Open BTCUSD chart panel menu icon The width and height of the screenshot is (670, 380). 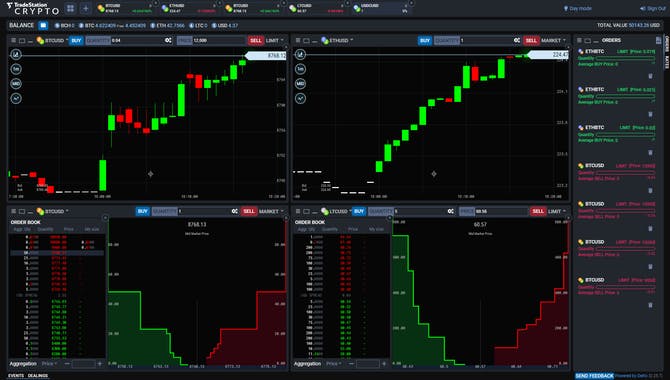[x=13, y=41]
